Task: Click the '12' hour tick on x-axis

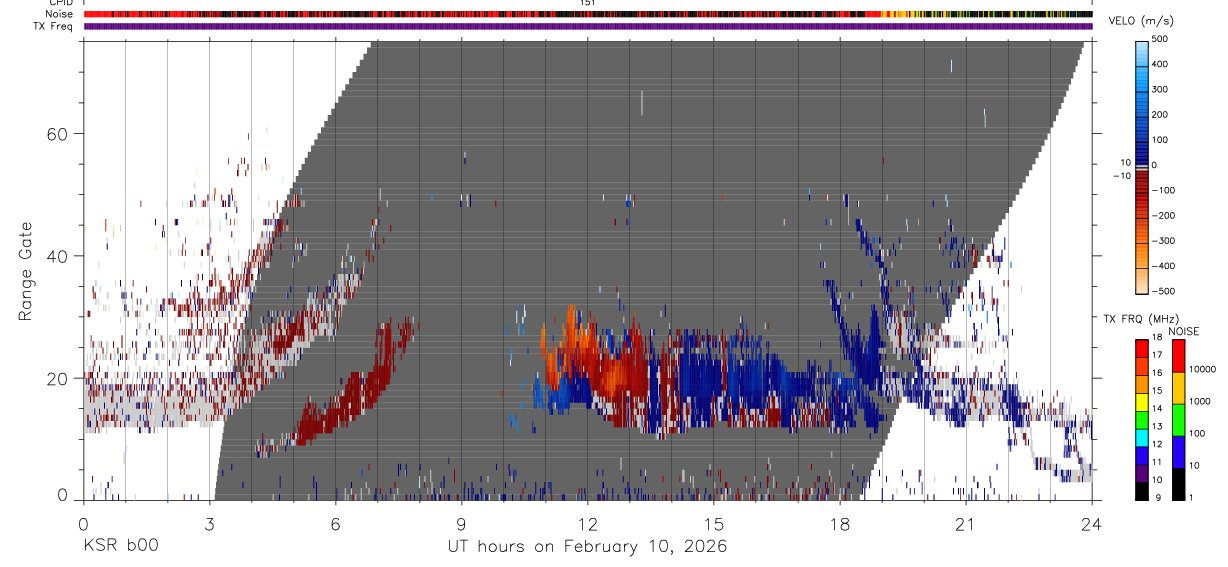Action: 588,524
